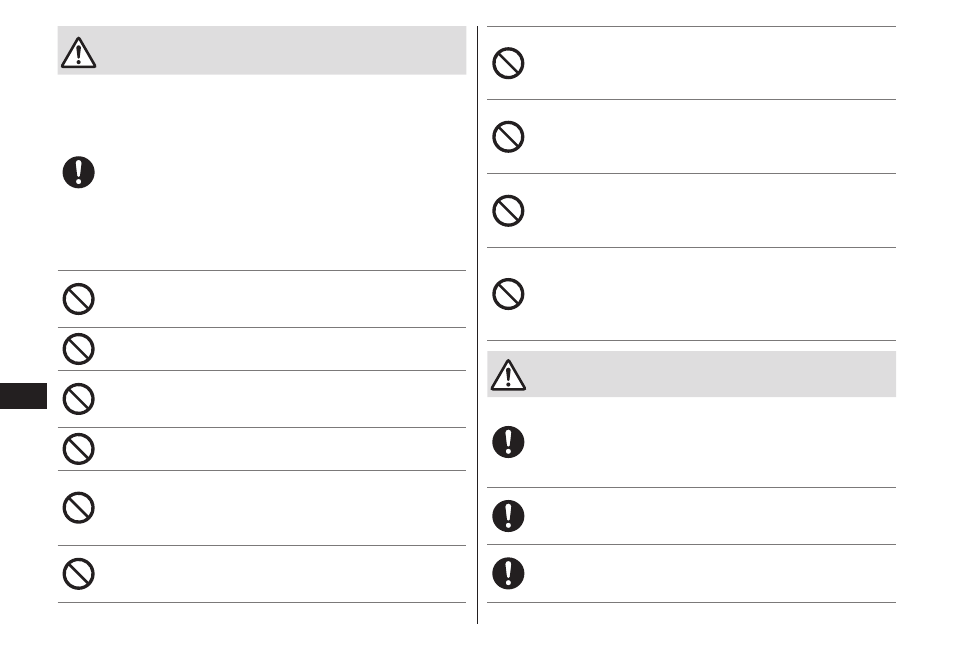Click the last exclamation circle icon in the right column
Image resolution: width=954 pixels, height=671 pixels.
pyautogui.click(x=508, y=573)
